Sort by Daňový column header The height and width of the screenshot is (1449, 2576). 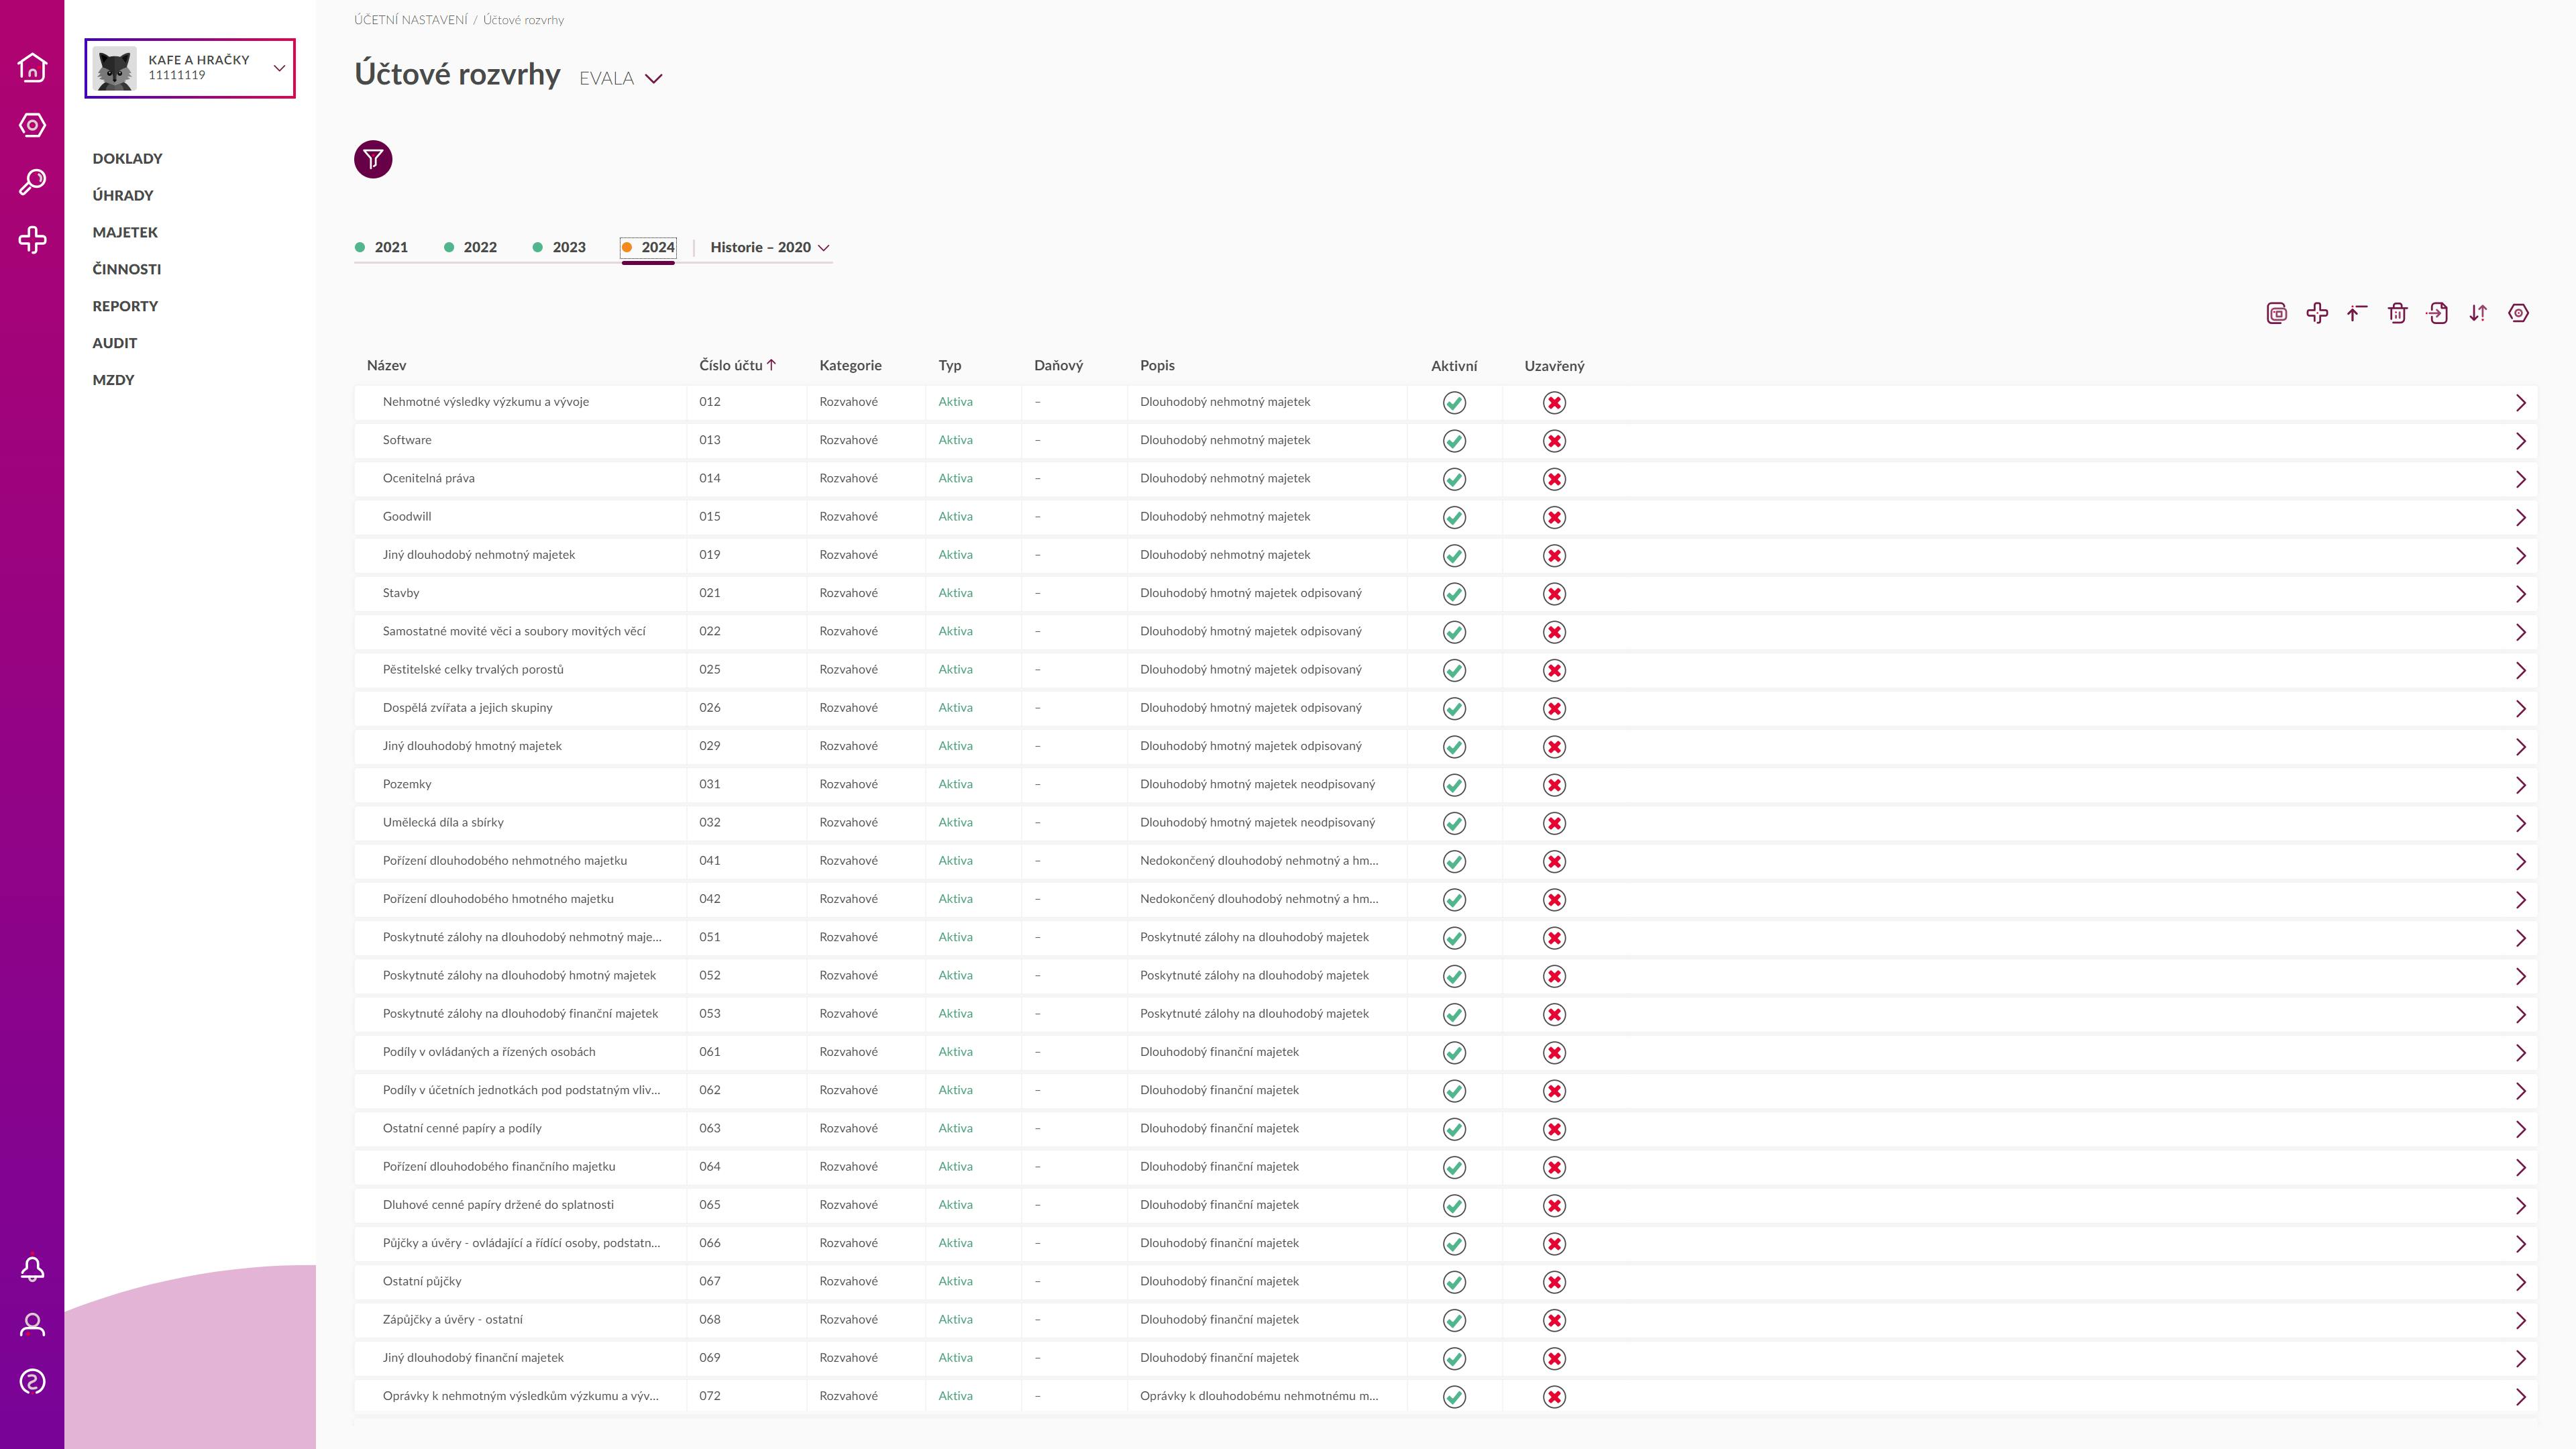(1058, 365)
